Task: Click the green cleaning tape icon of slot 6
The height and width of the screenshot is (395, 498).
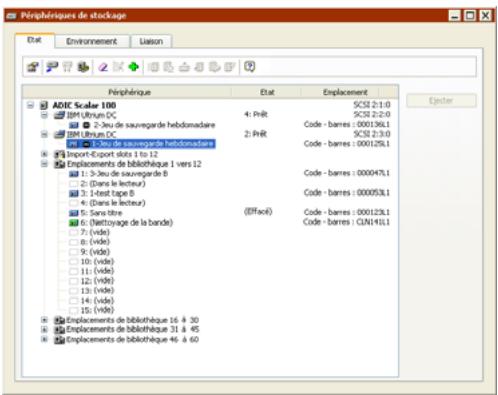Action: (74, 223)
